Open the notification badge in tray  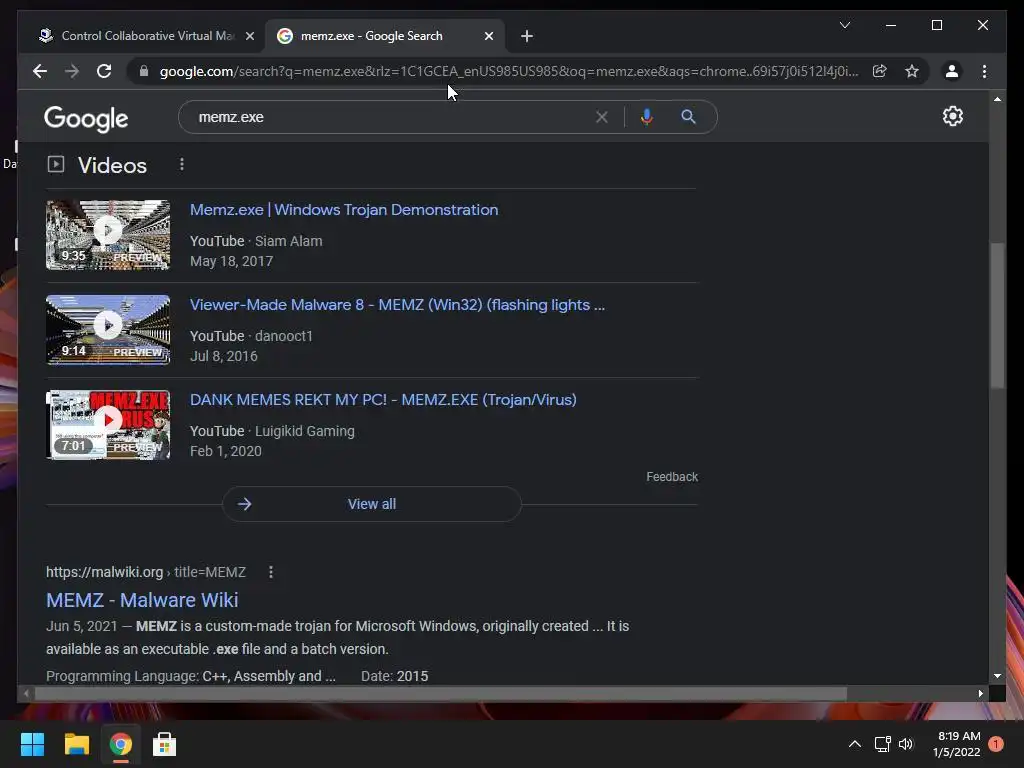tap(995, 744)
